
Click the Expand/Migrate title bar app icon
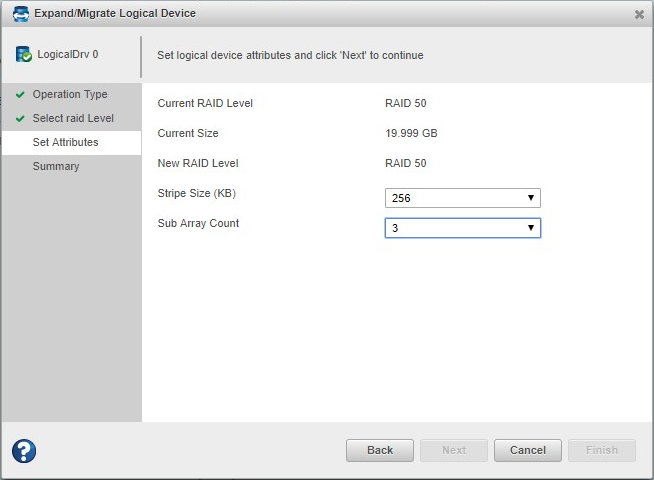20,14
